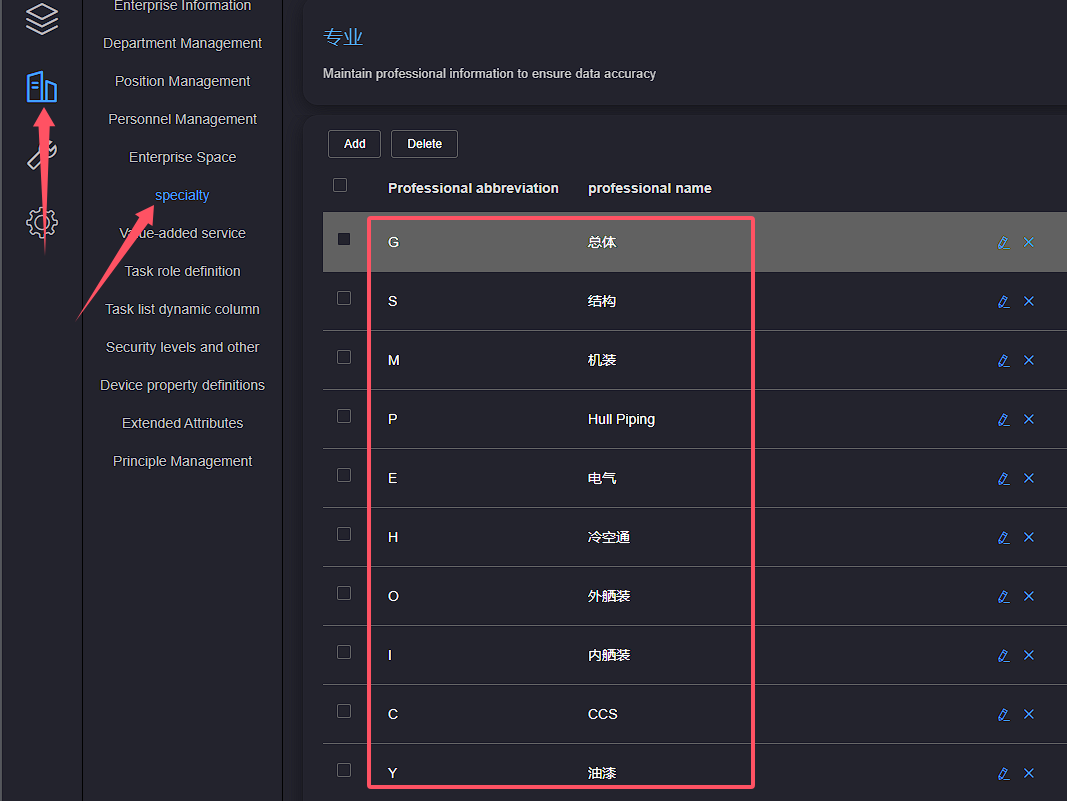Open Device property definitions item
The image size is (1067, 801).
(x=182, y=385)
